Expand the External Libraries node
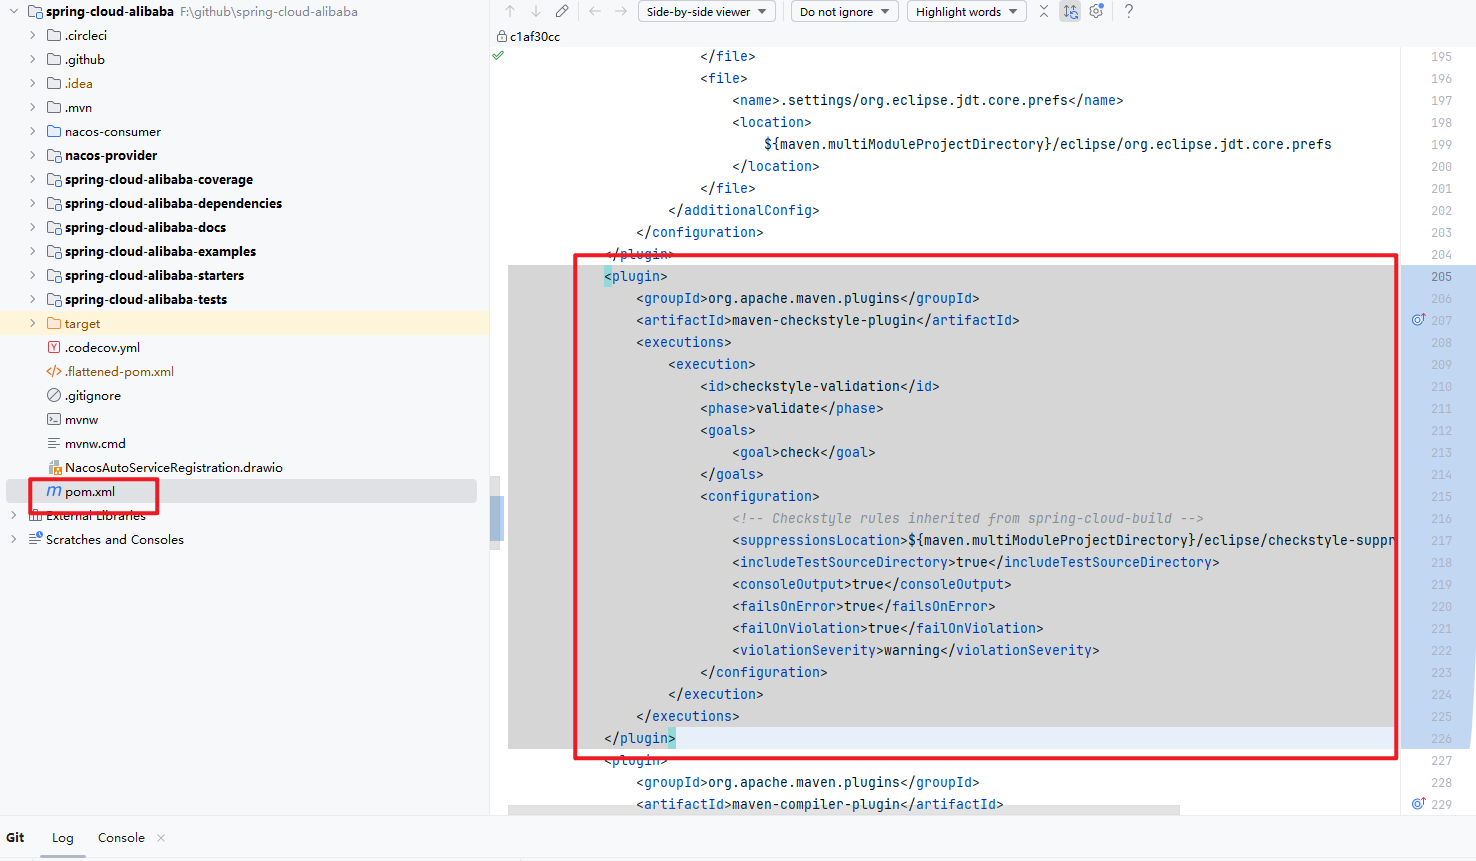 (13, 516)
